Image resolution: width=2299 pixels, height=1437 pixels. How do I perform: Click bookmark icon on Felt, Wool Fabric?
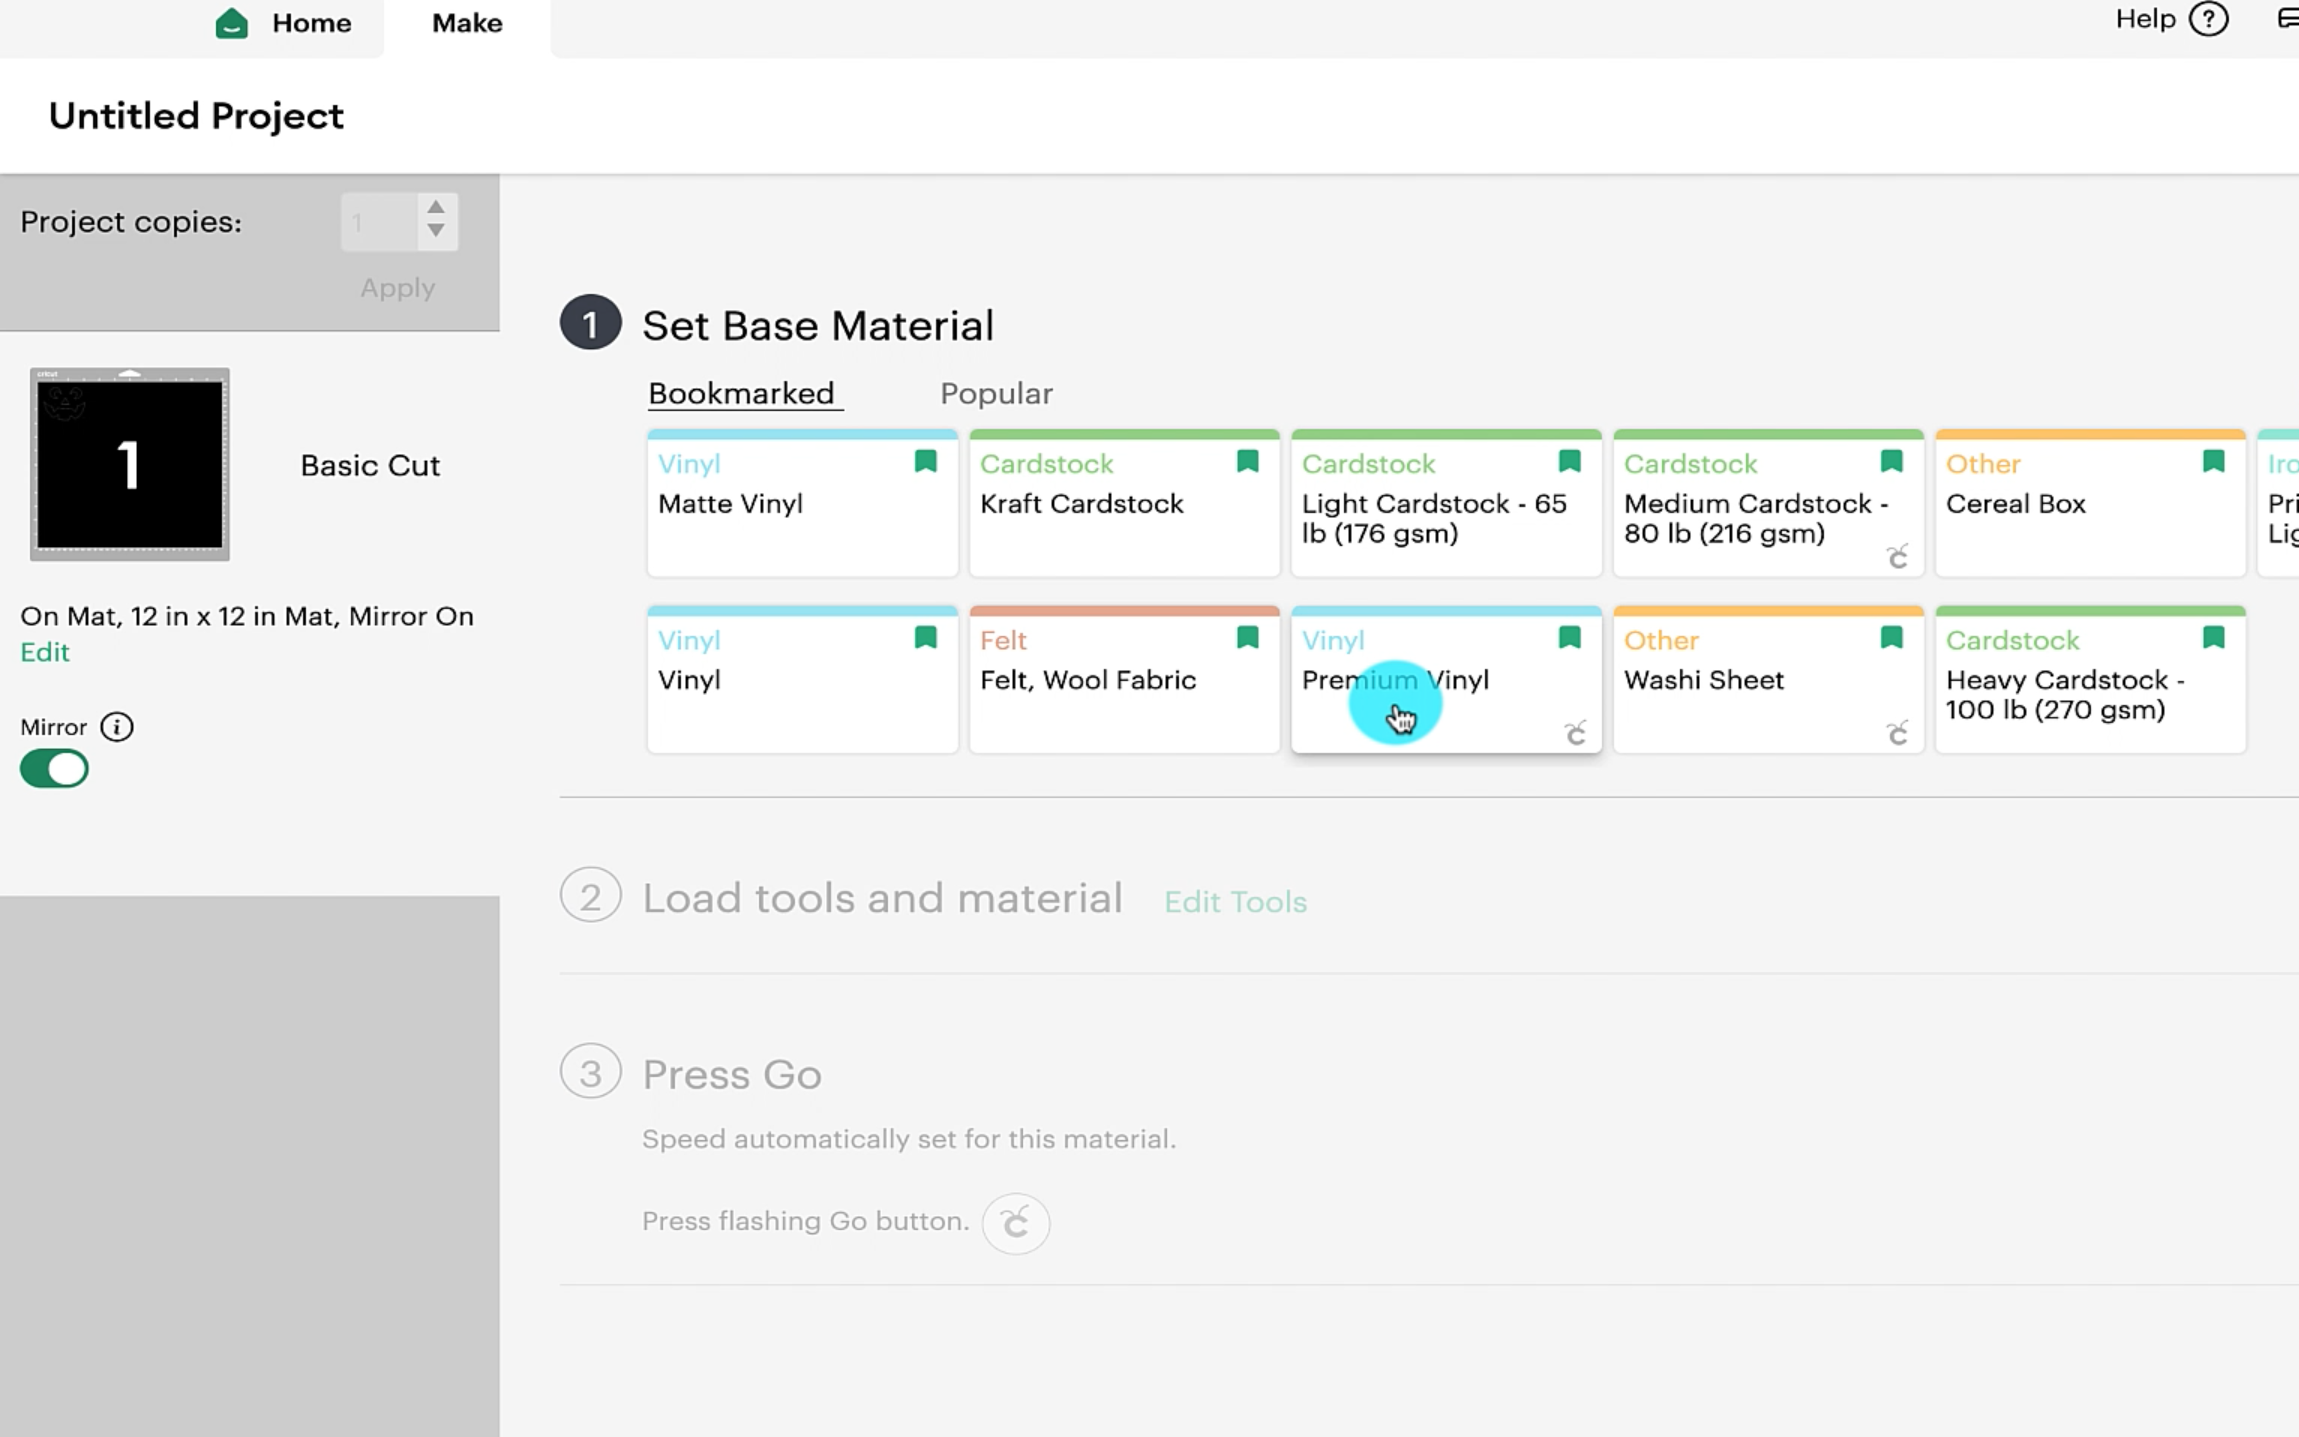(x=1247, y=638)
